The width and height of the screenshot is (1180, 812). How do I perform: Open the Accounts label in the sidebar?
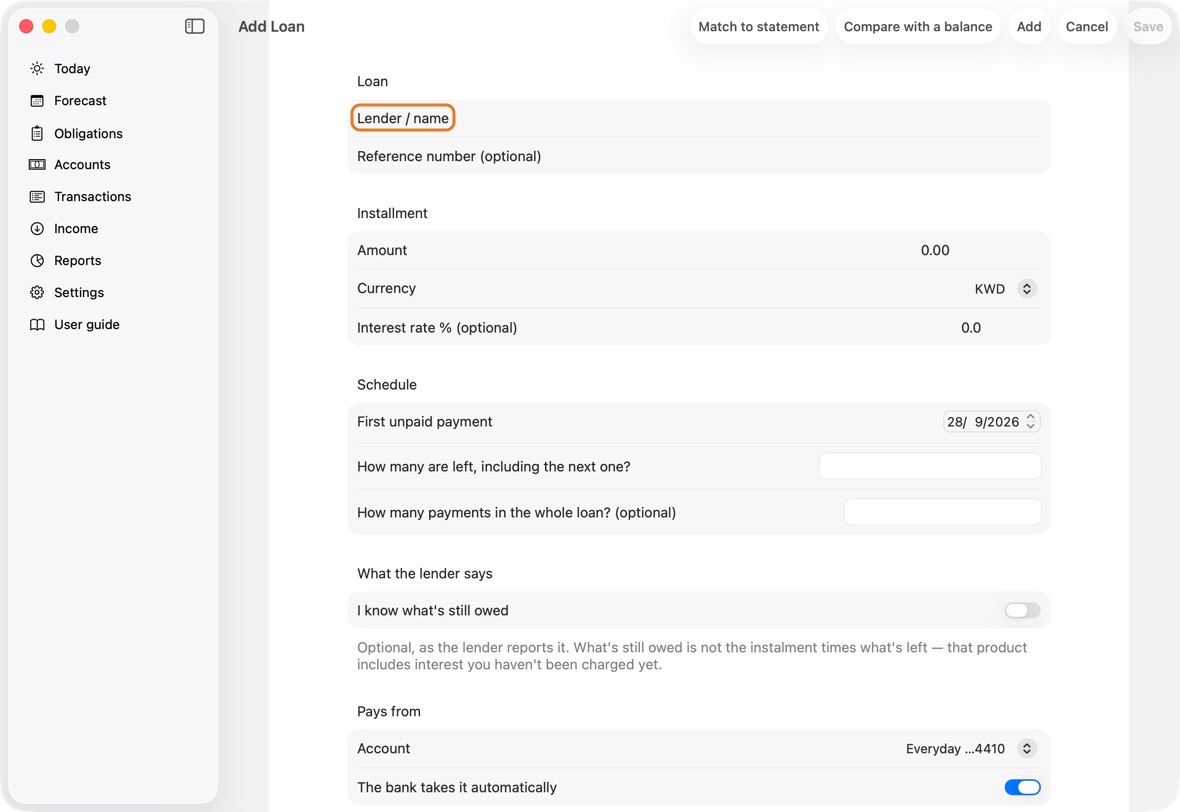[x=82, y=165]
